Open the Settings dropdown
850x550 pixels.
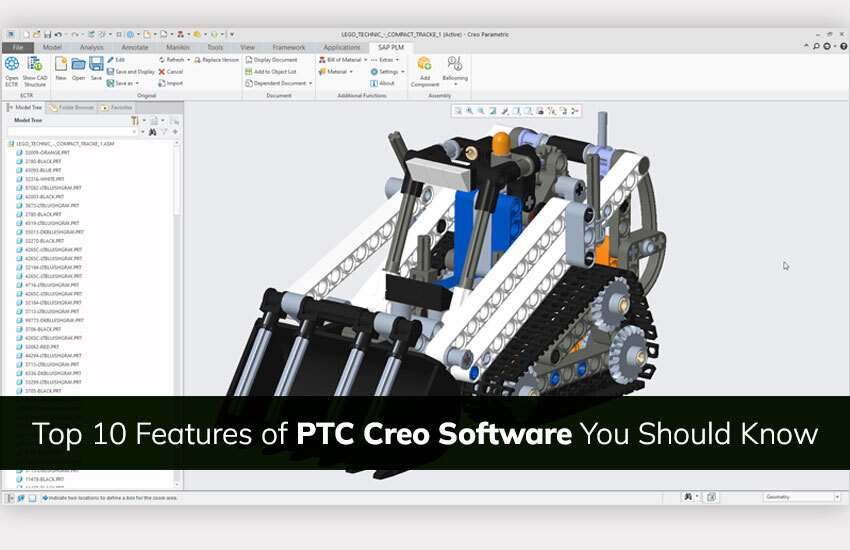402,72
